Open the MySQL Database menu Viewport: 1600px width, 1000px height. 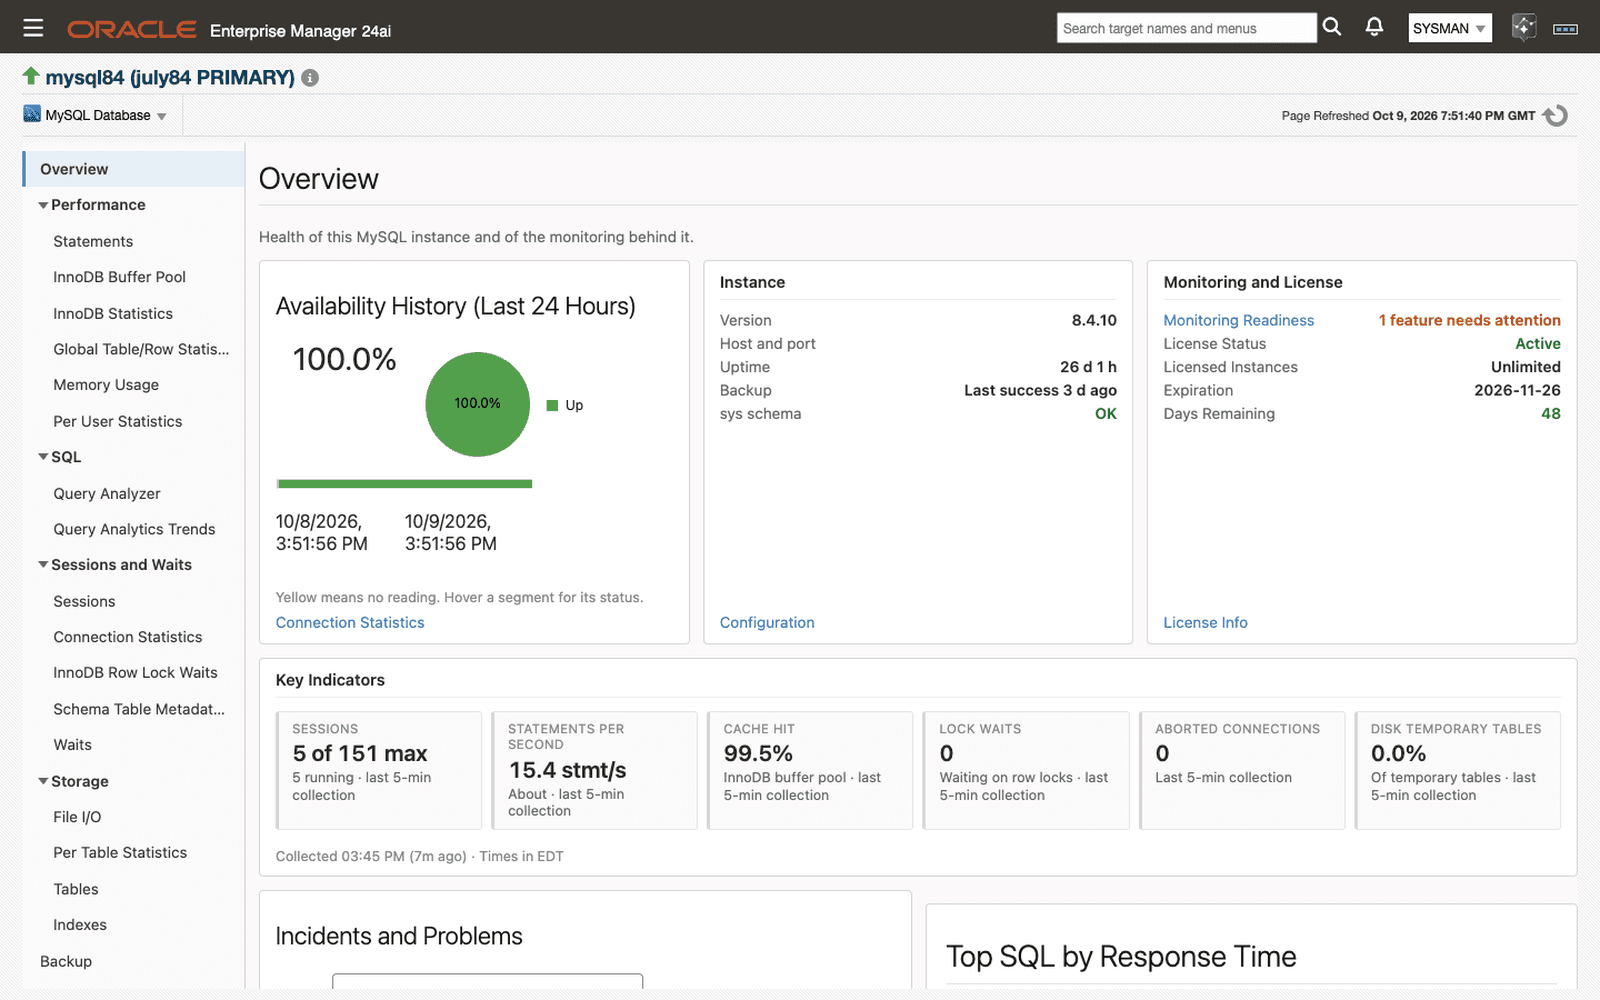coord(96,115)
